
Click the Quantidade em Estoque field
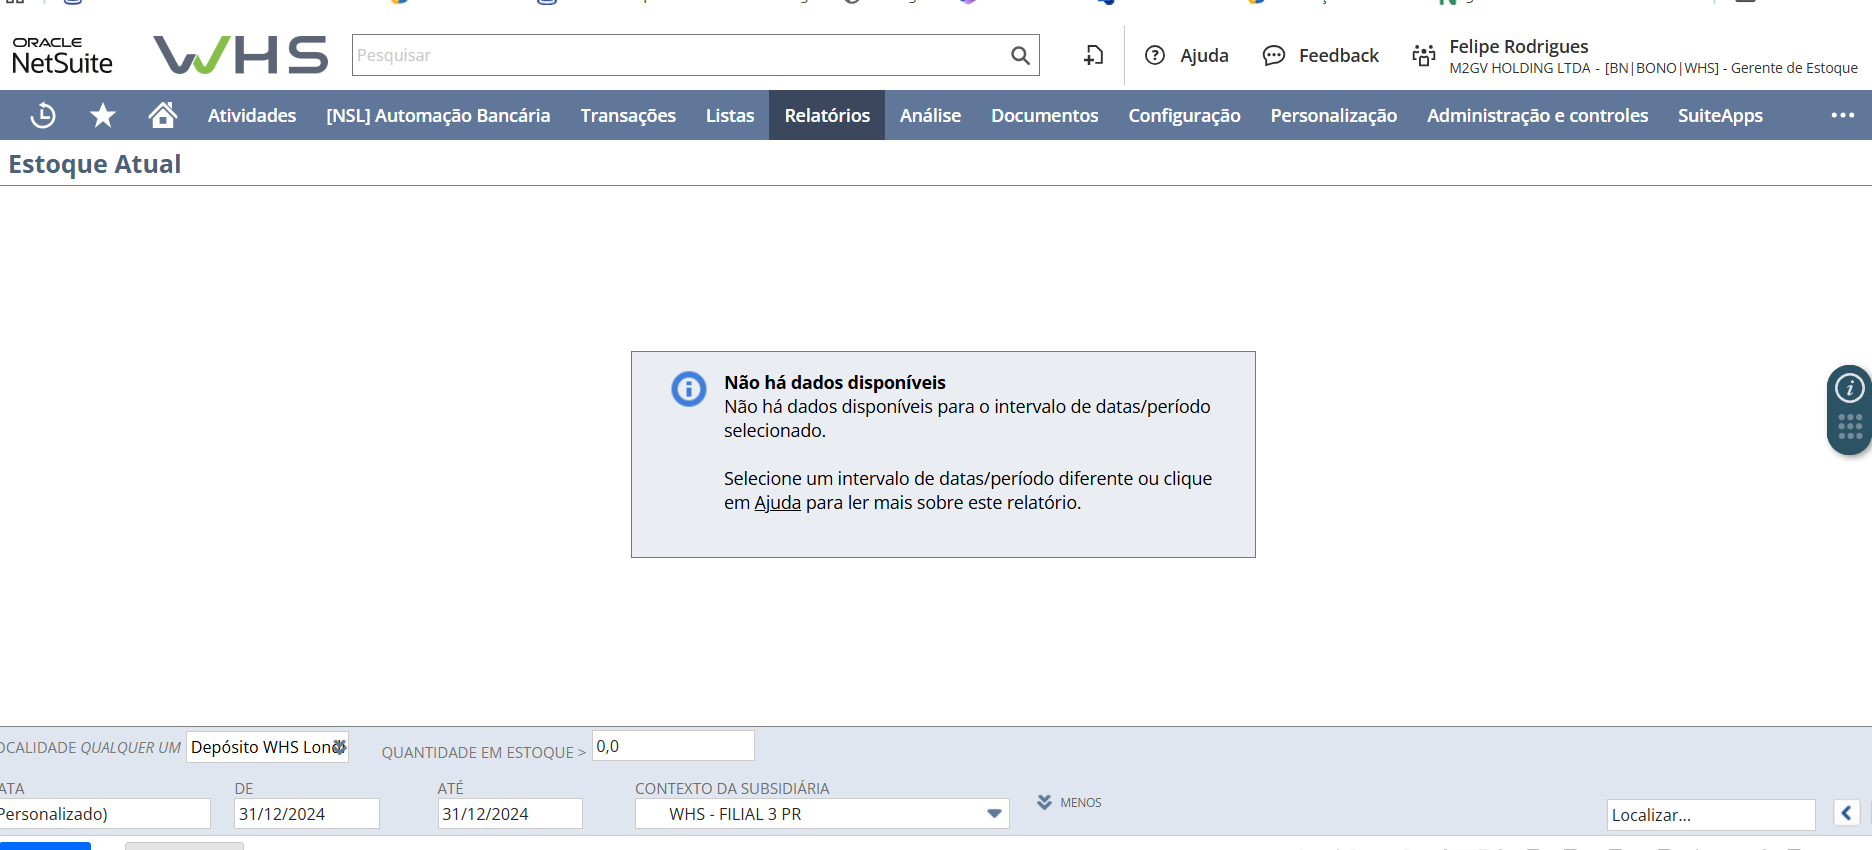tap(672, 746)
